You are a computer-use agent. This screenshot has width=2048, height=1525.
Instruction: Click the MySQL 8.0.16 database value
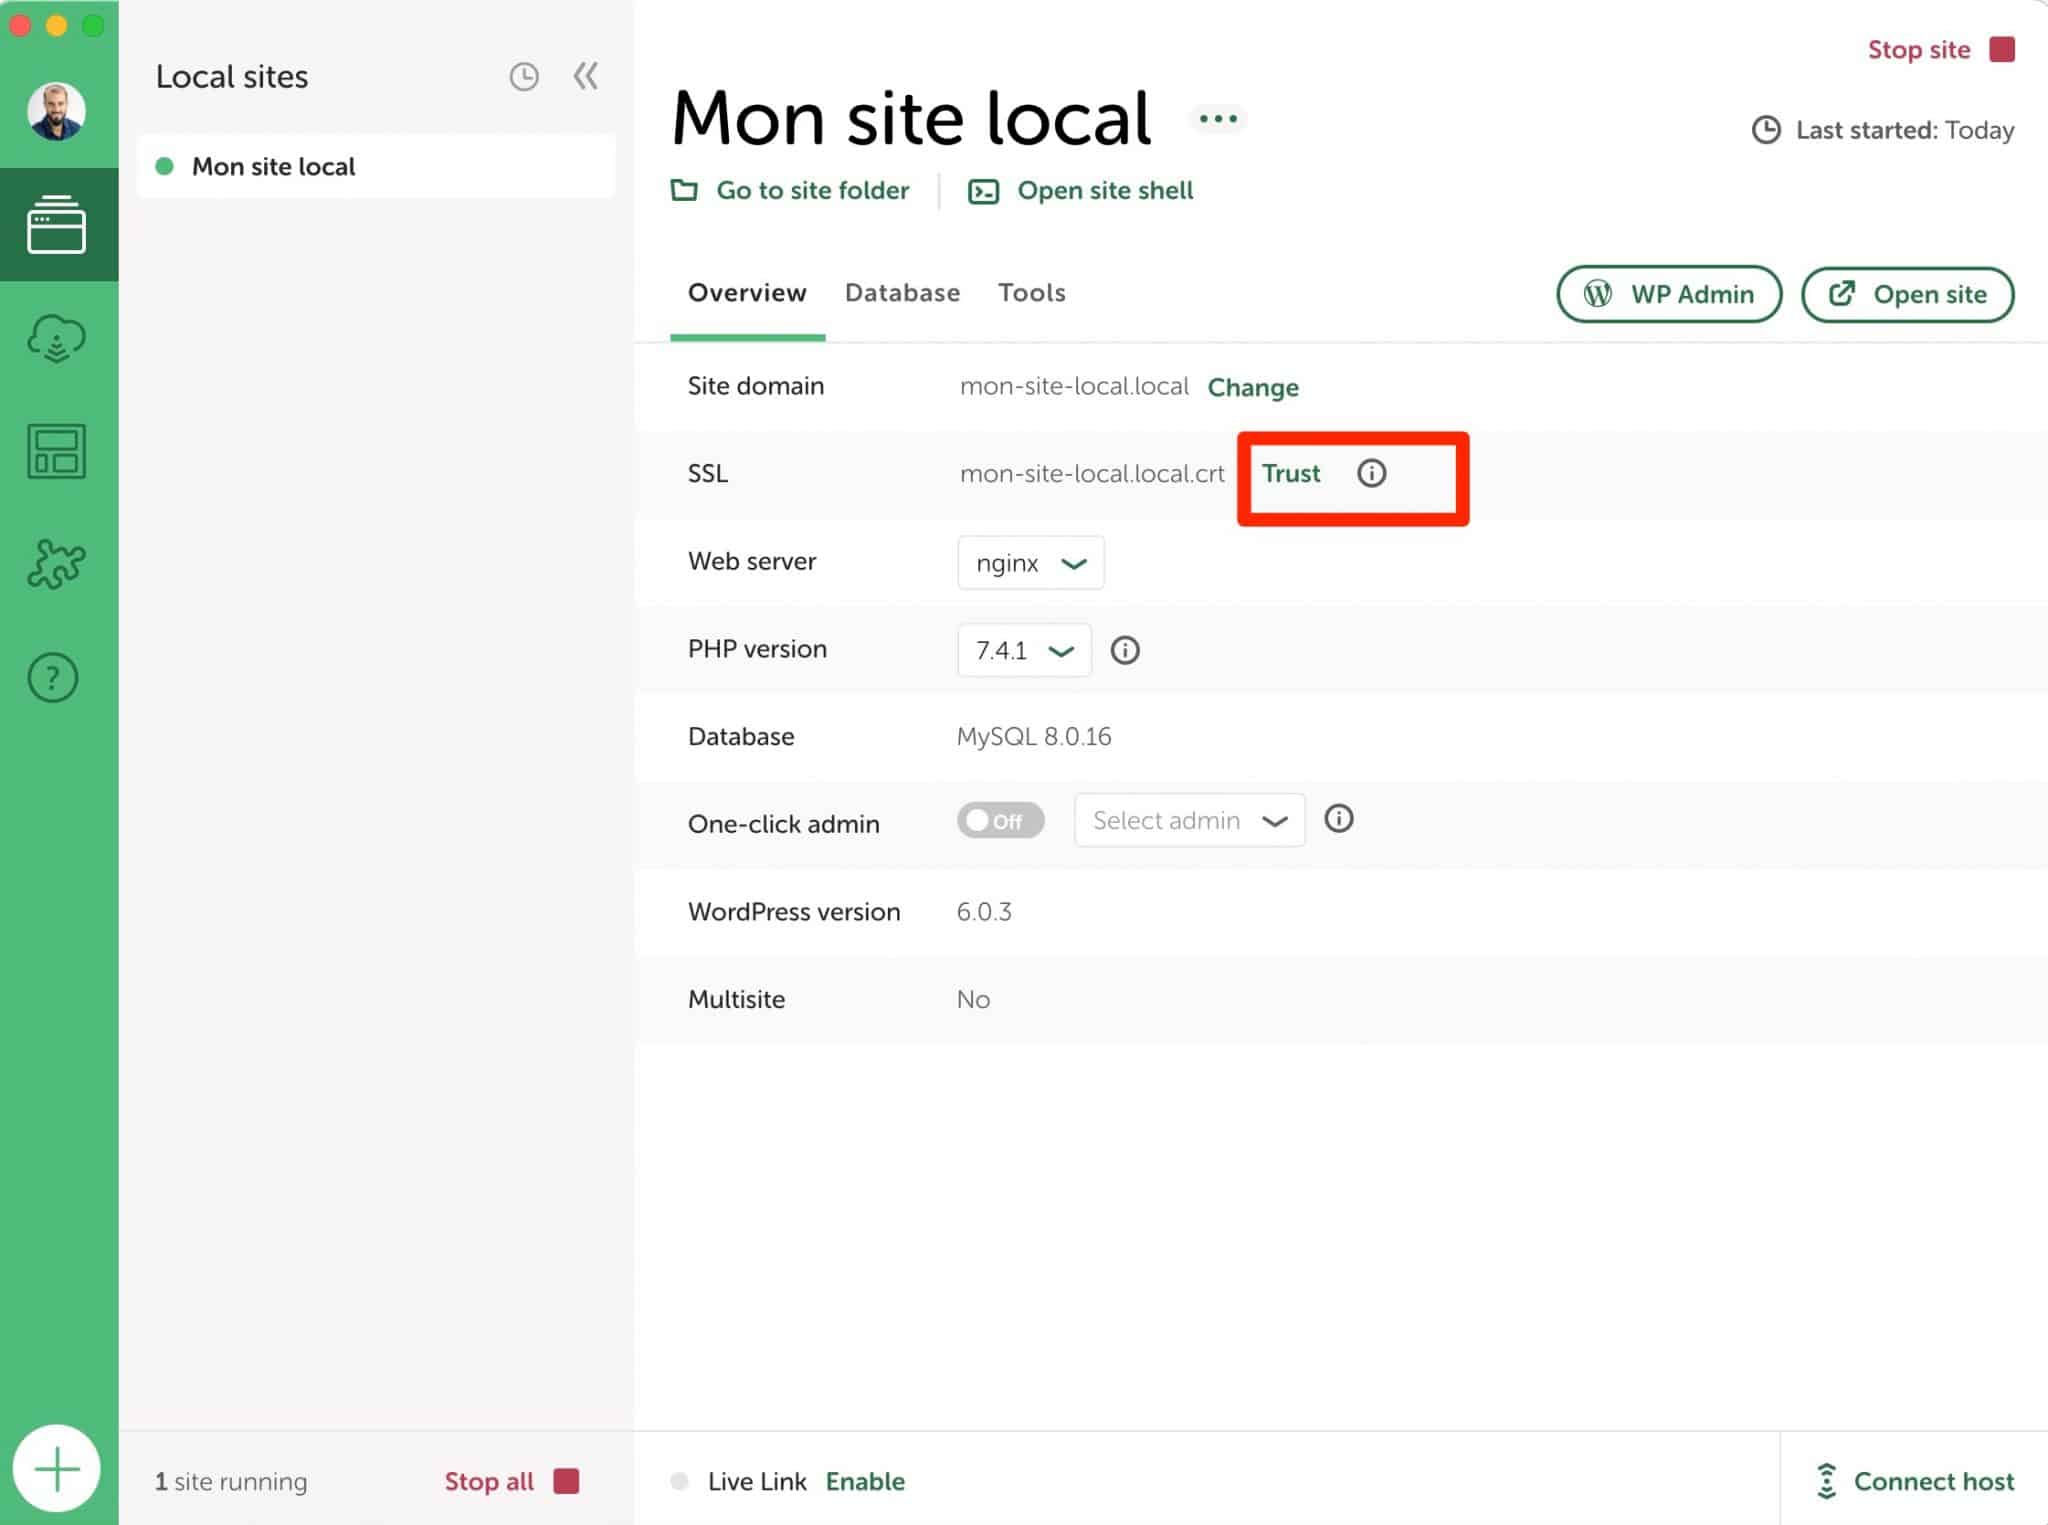1034,736
